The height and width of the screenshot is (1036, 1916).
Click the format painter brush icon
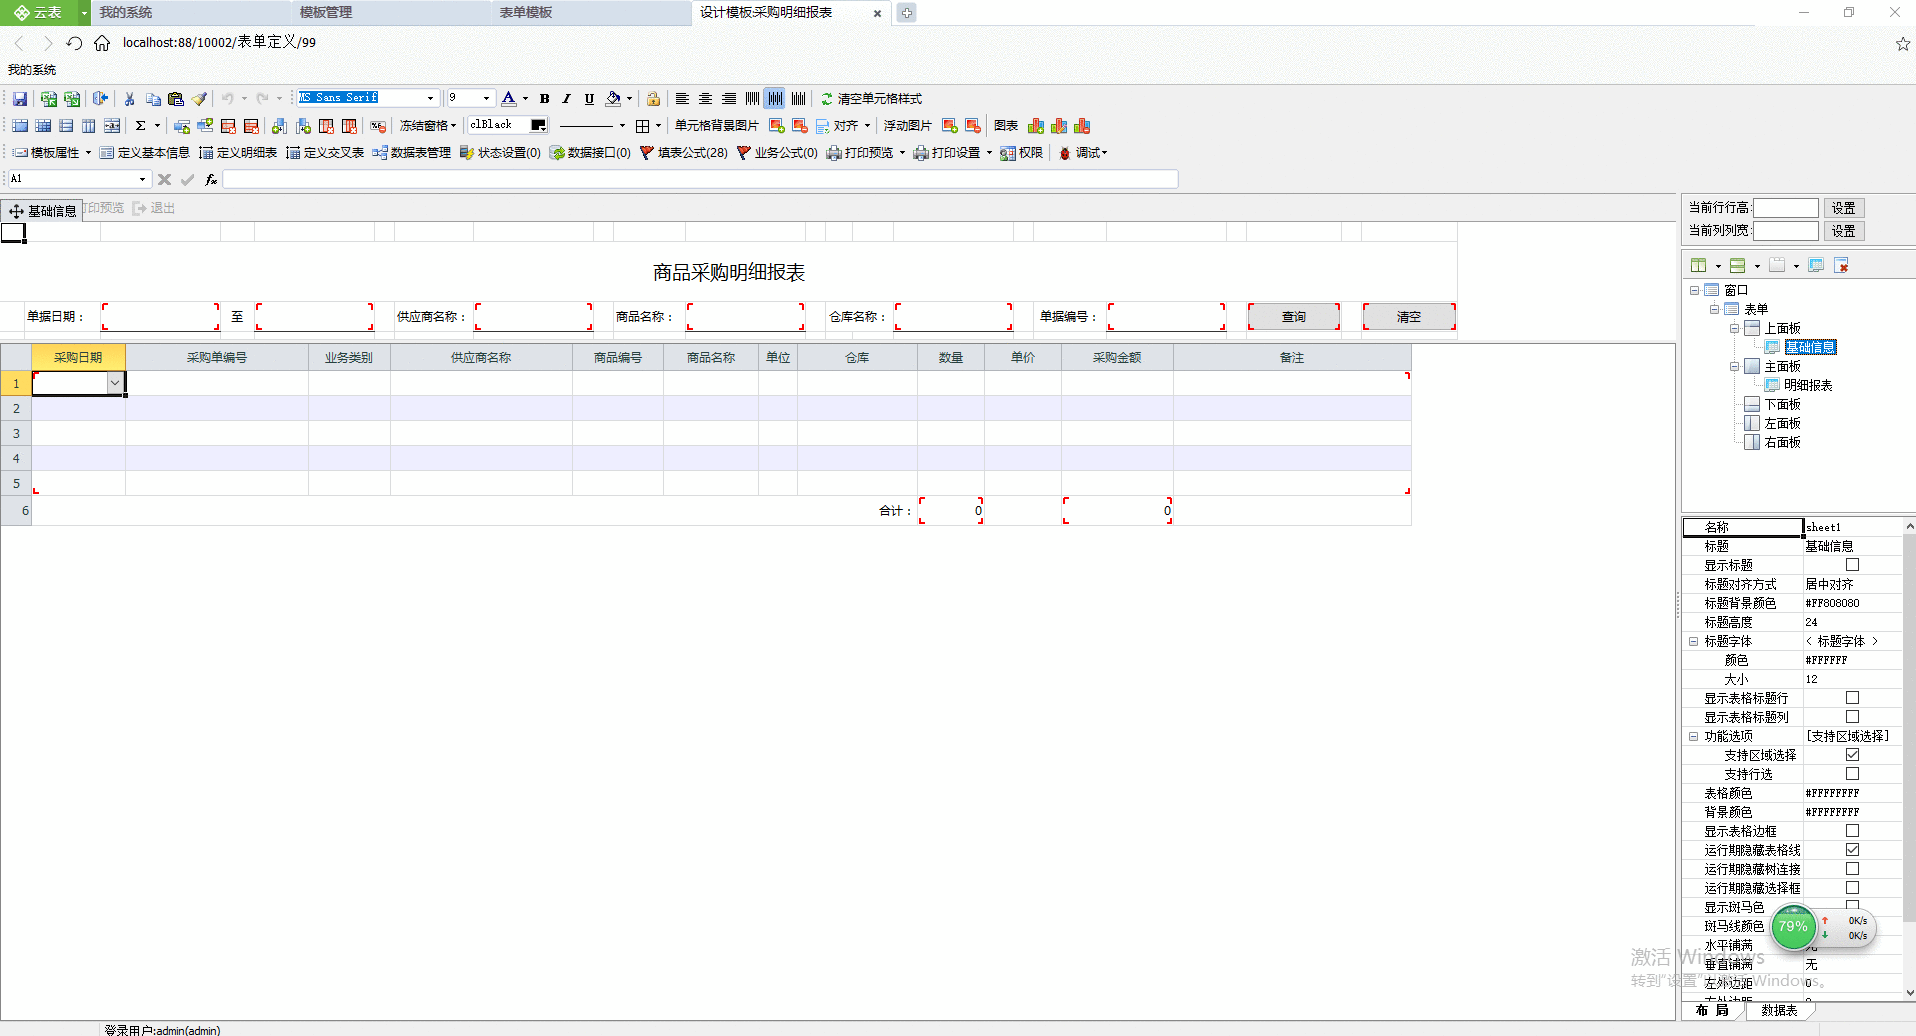200,99
